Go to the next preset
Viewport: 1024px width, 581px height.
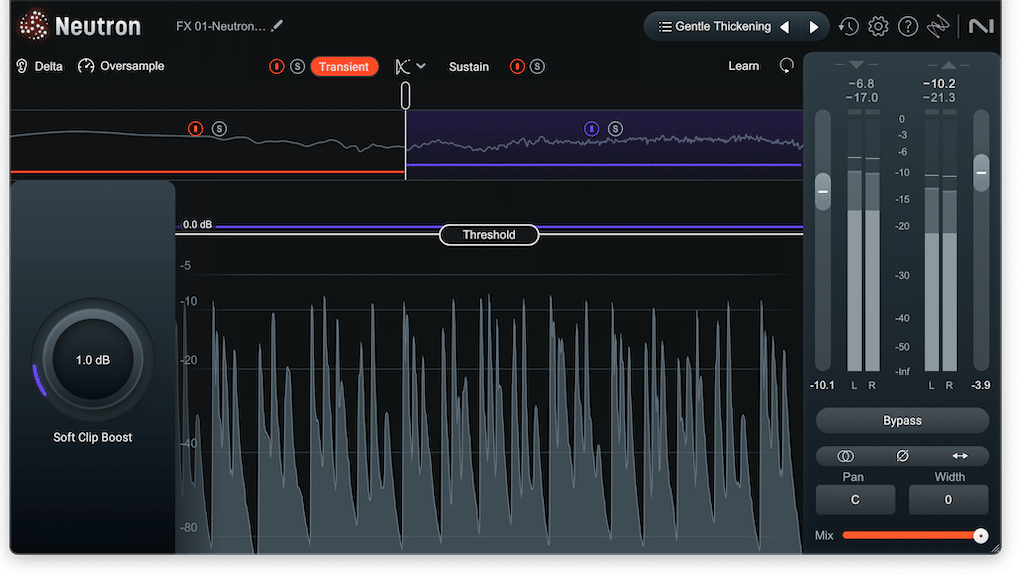point(814,27)
